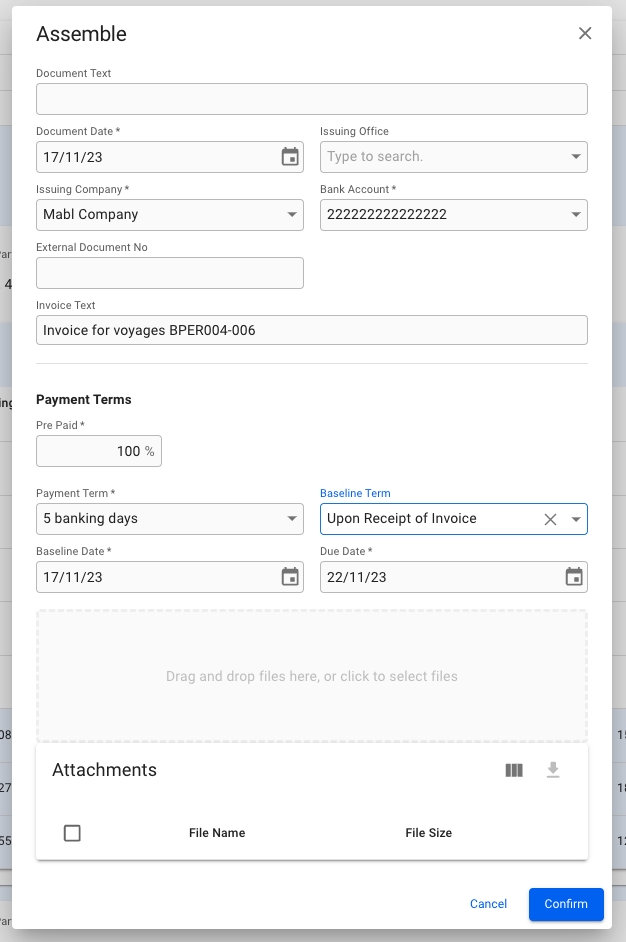Click the attachments download icon
The height and width of the screenshot is (942, 626).
553,770
